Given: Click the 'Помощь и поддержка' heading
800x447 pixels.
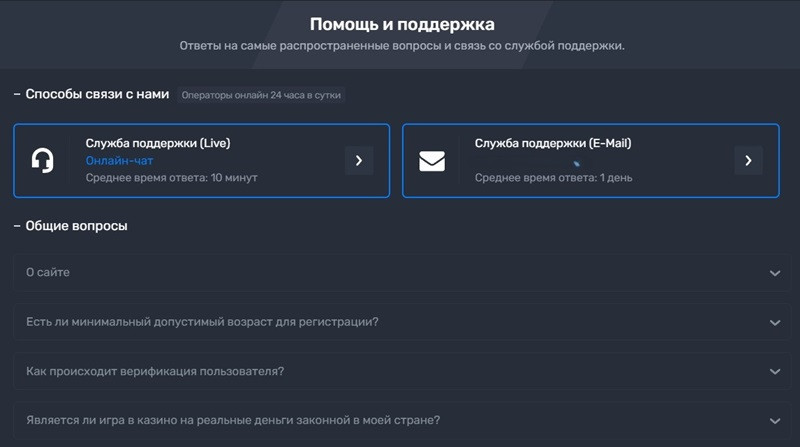Looking at the screenshot, I should point(402,24).
